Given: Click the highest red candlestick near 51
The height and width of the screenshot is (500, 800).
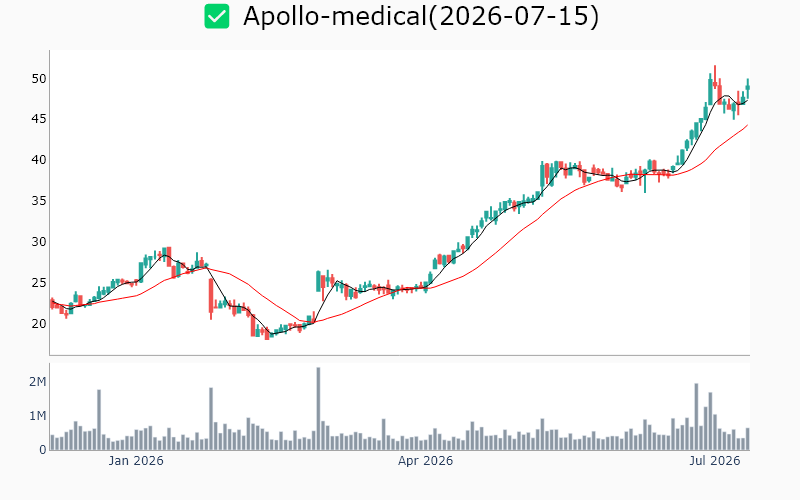Looking at the screenshot, I should coord(715,82).
